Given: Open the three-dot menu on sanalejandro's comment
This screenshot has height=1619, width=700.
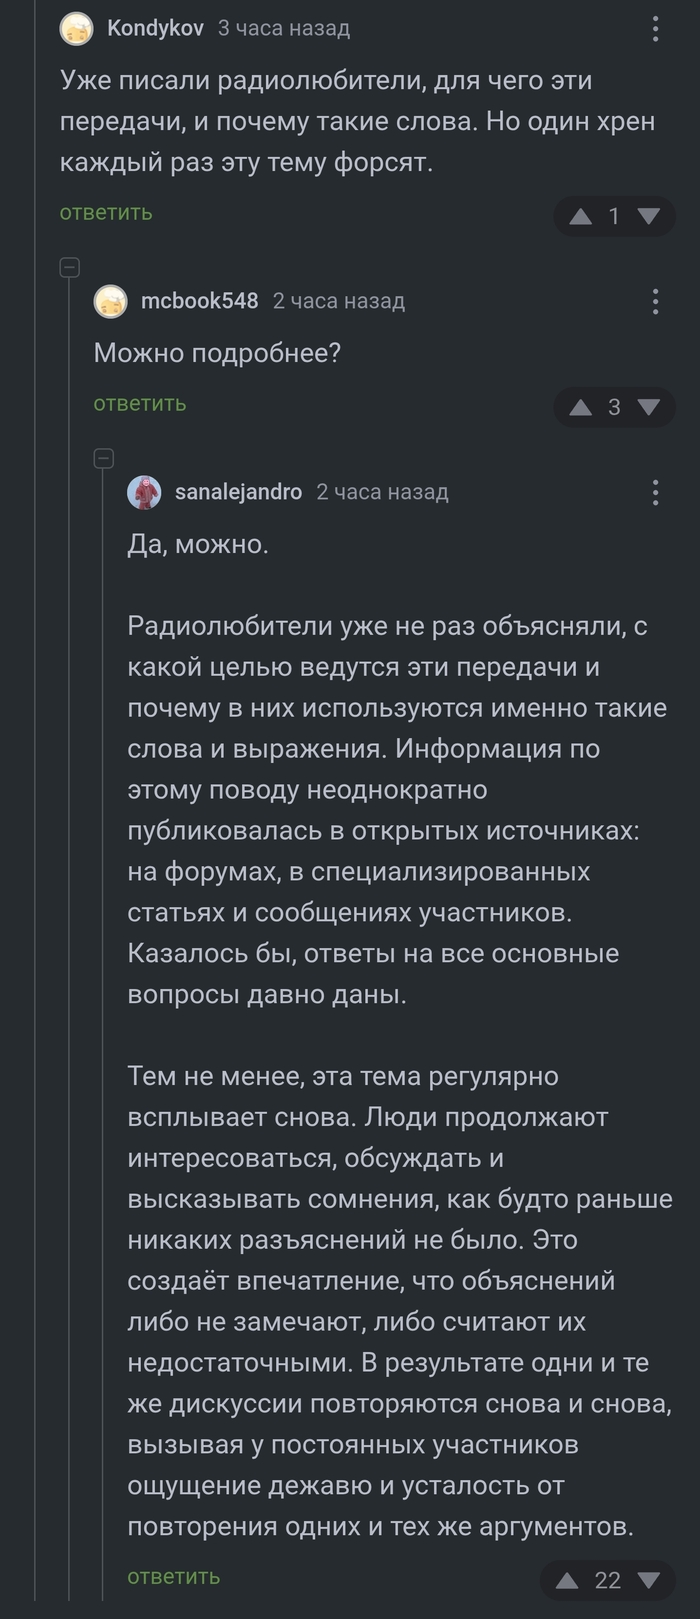Looking at the screenshot, I should click(655, 491).
